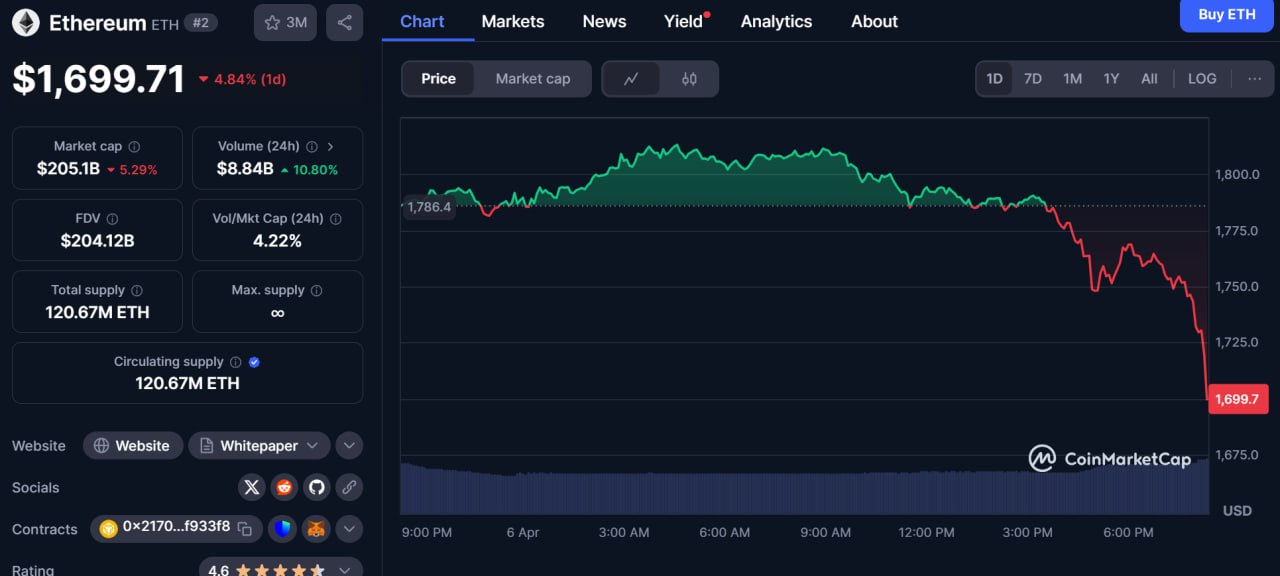Set chart range to 1D
This screenshot has width=1280, height=576.
tap(994, 79)
